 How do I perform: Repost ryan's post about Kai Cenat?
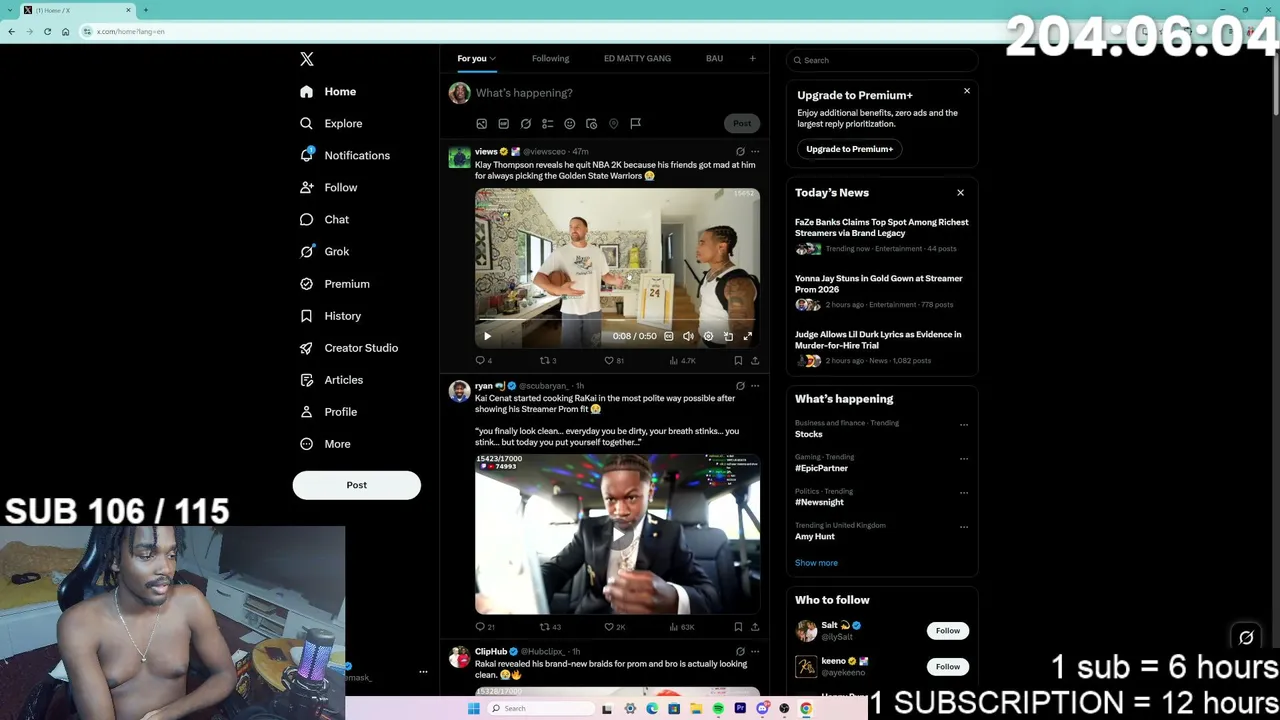pos(550,627)
